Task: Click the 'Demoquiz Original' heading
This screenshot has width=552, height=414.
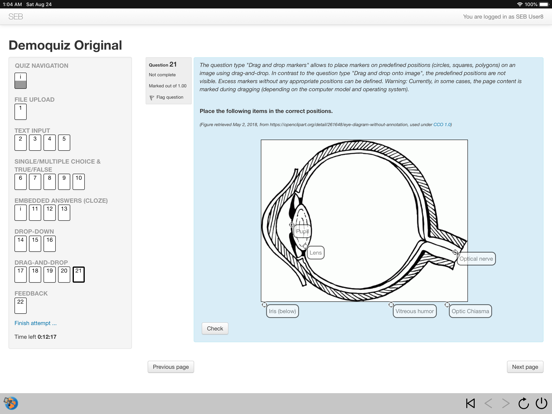Action: coord(65,45)
